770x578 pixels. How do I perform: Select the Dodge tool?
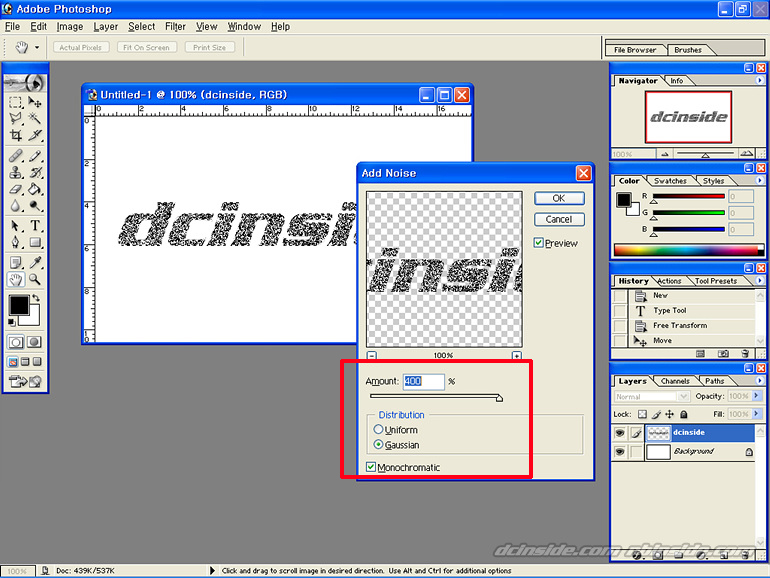click(34, 205)
